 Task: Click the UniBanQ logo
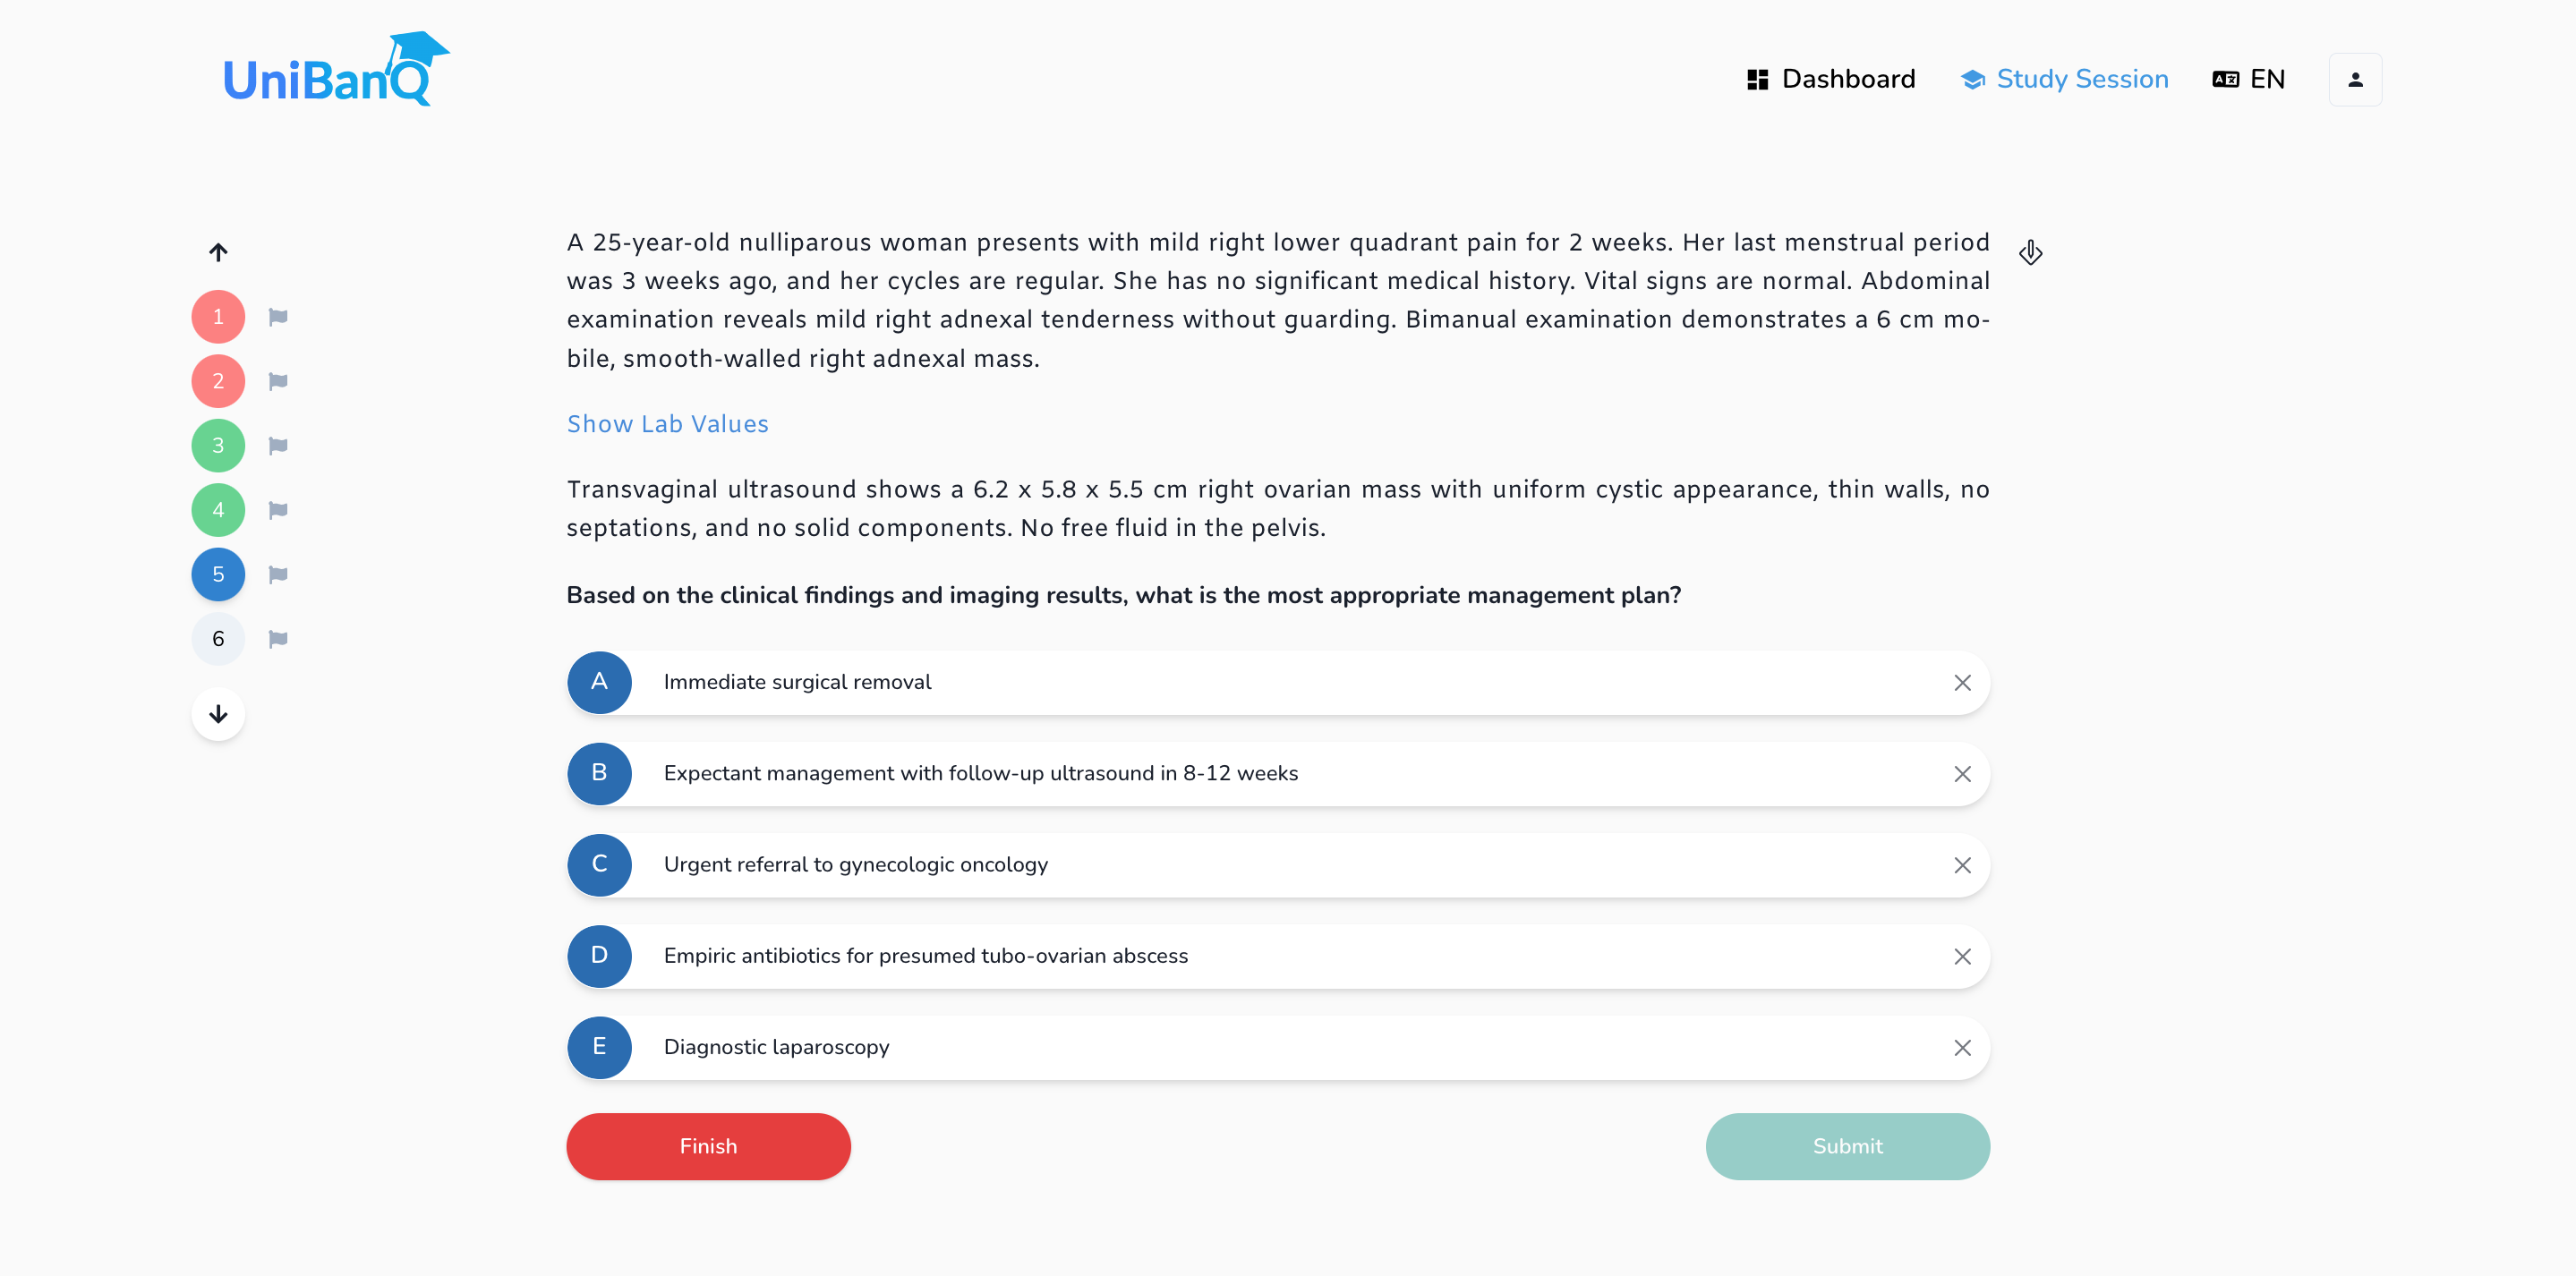(336, 70)
